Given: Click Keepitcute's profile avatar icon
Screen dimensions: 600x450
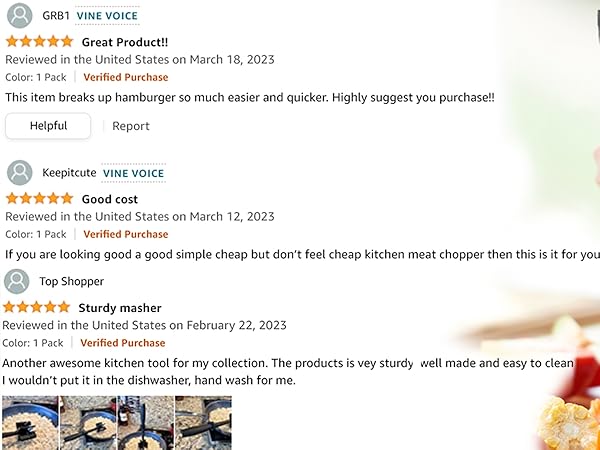Looking at the screenshot, I should [x=19, y=173].
